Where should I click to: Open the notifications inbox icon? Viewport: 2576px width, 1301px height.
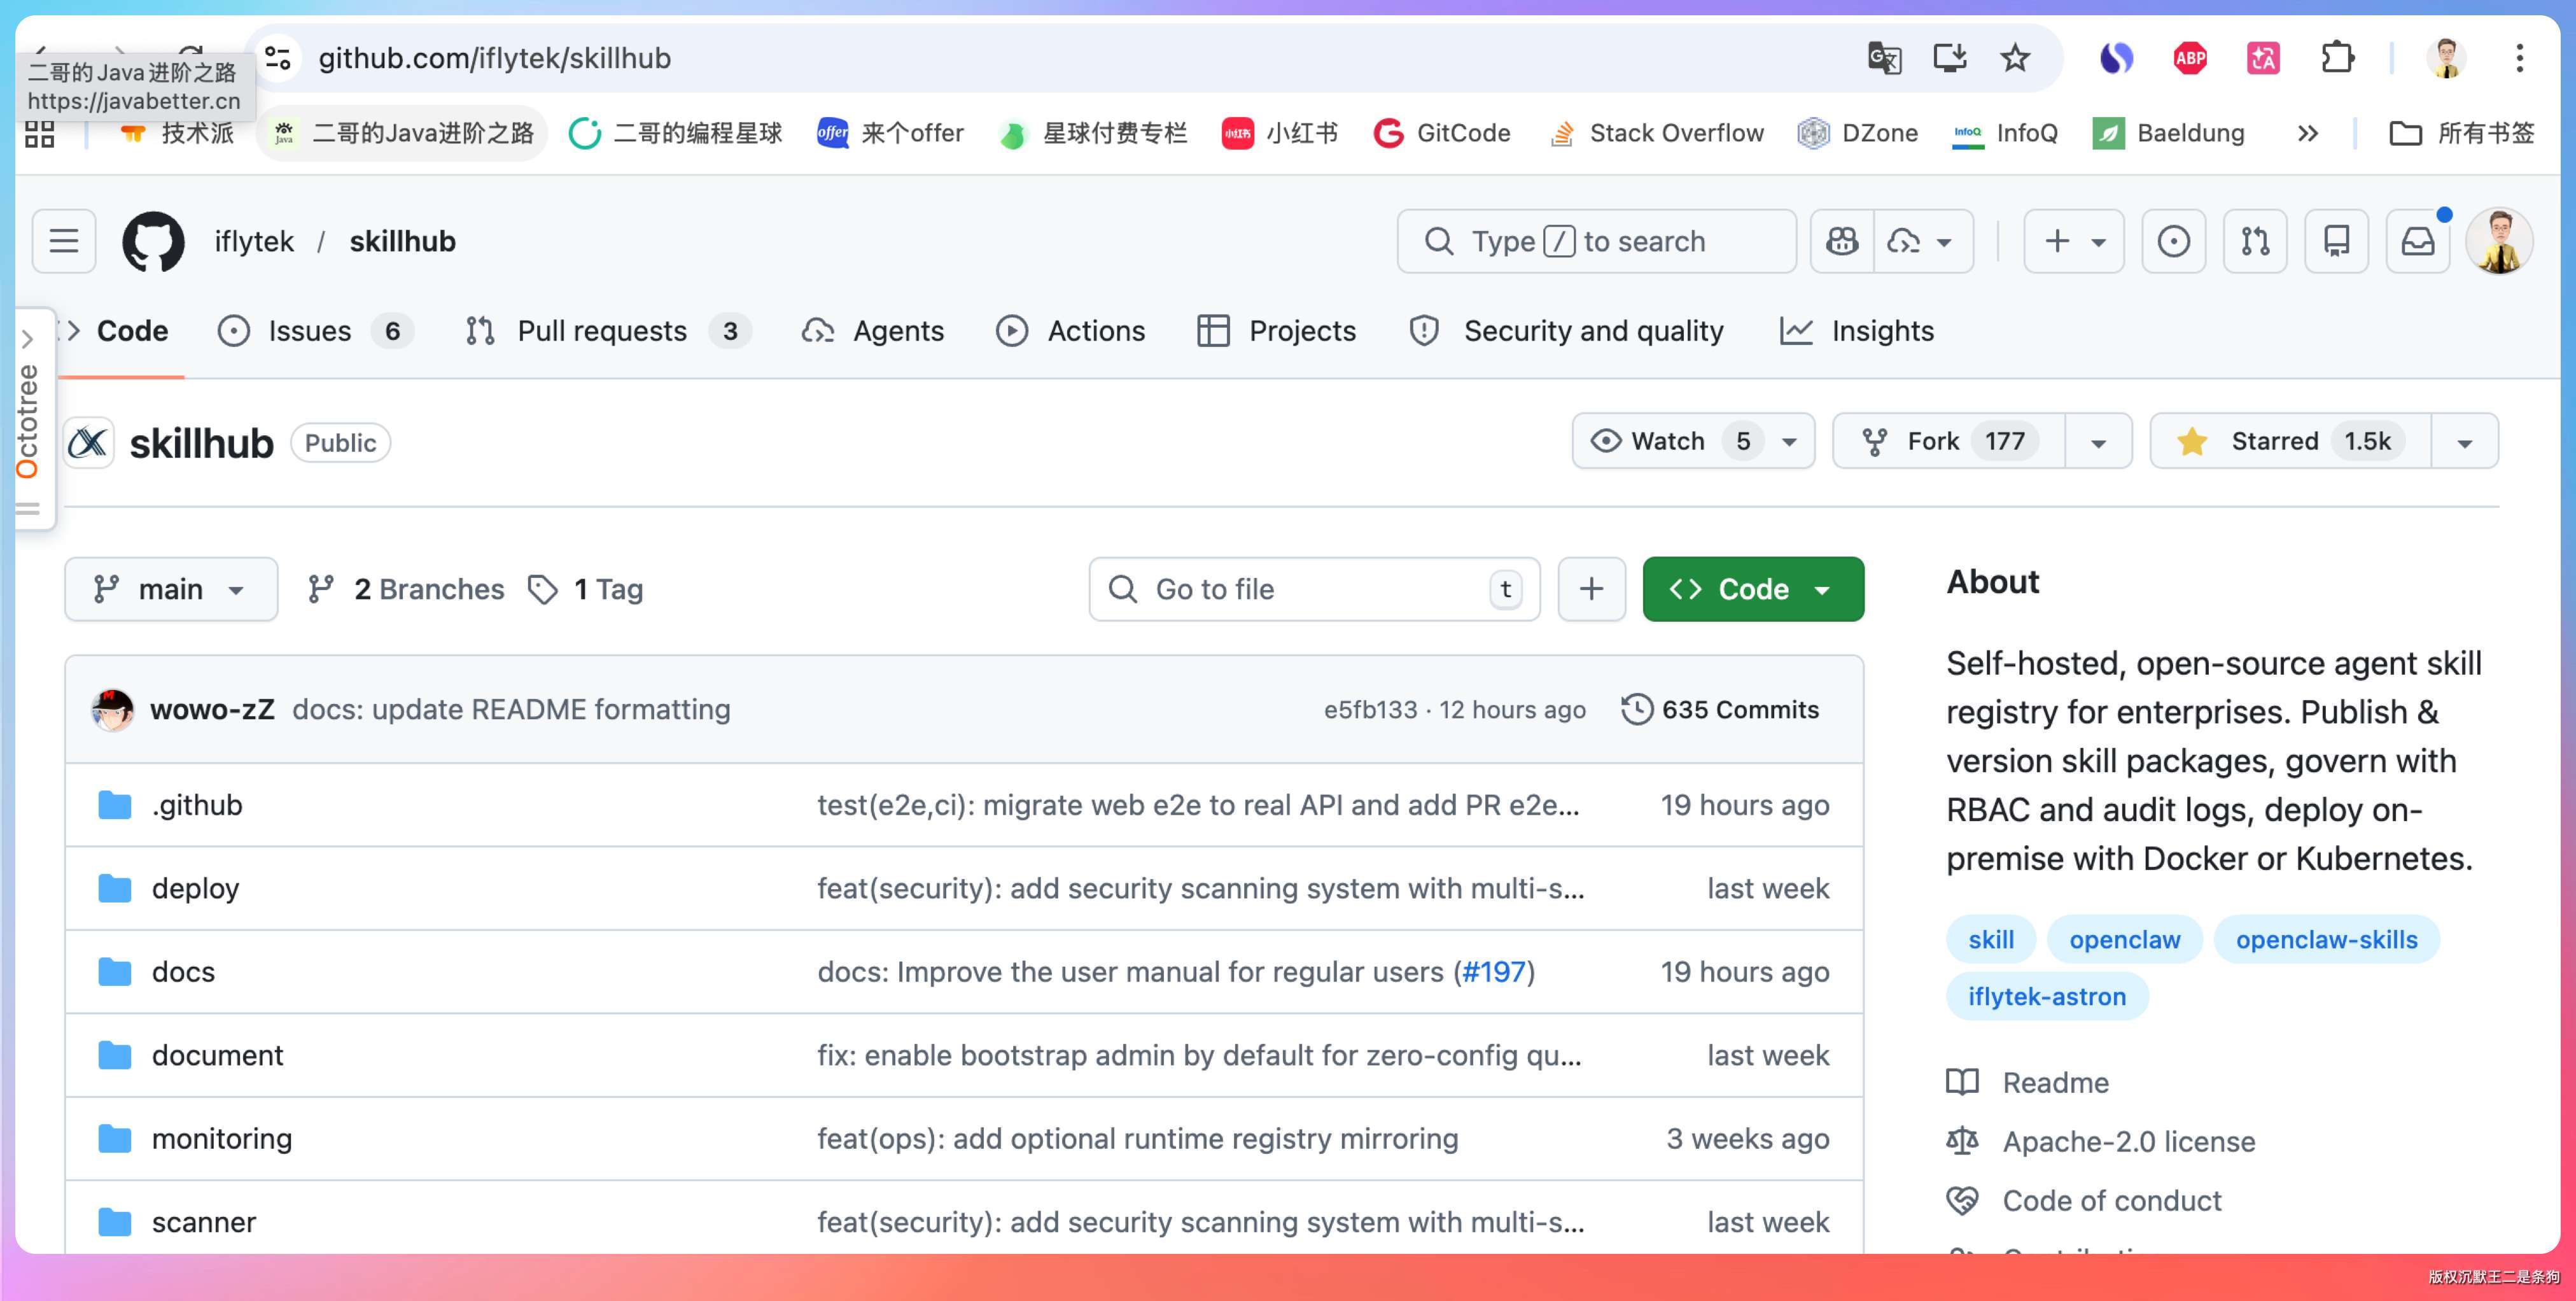coord(2417,241)
